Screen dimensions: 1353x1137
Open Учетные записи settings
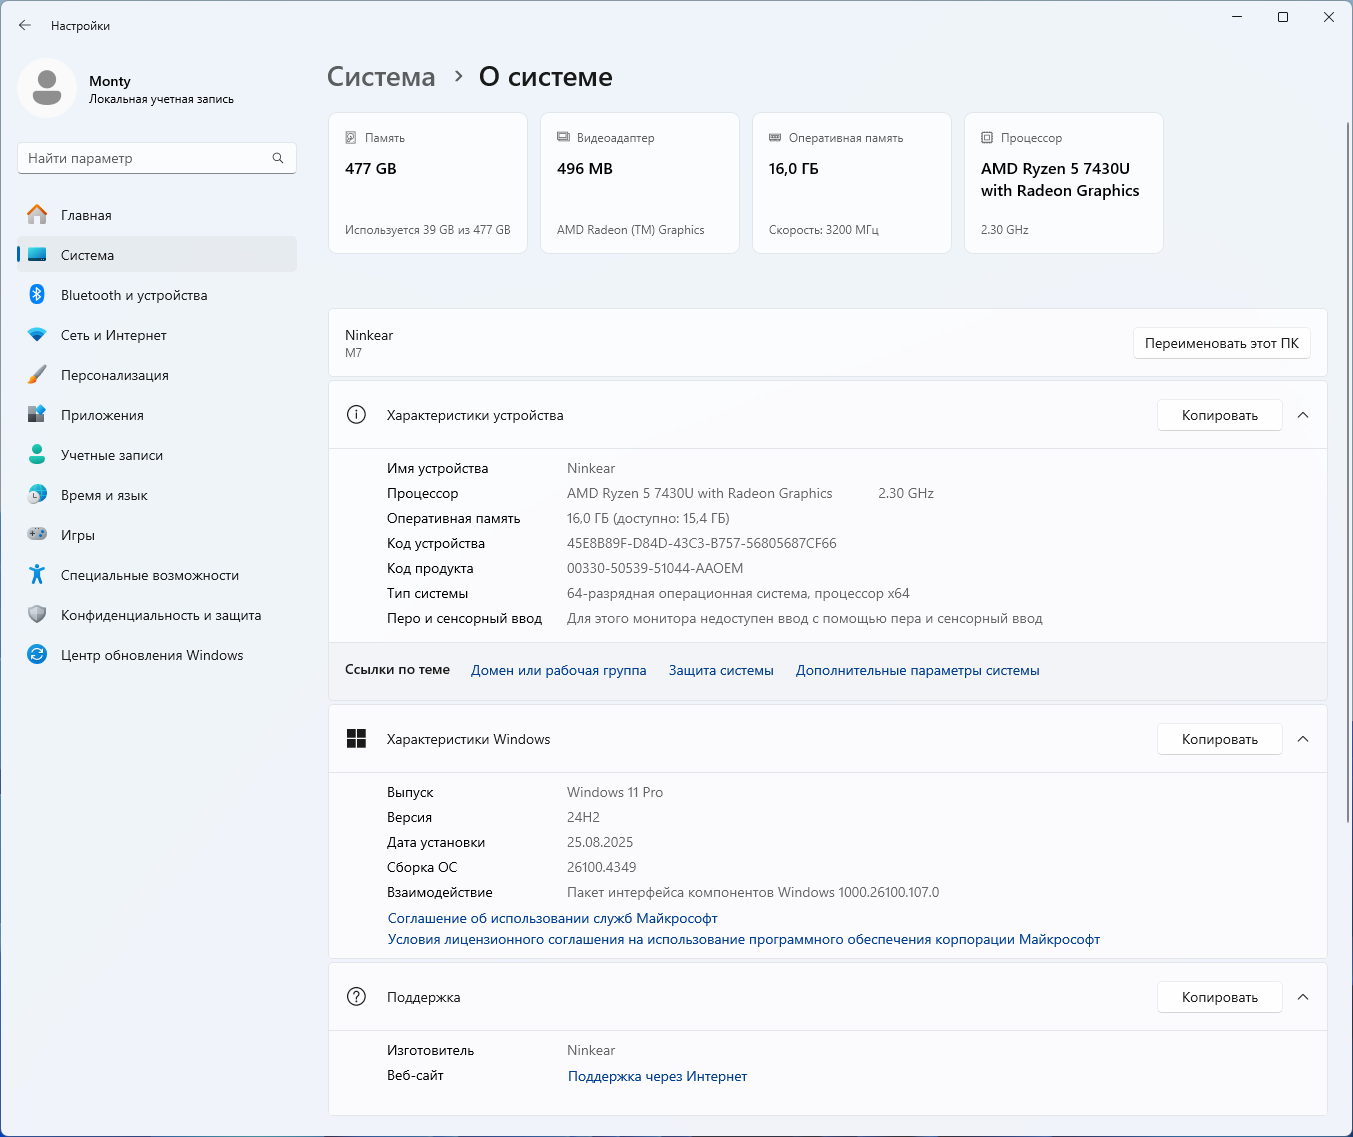coord(157,455)
